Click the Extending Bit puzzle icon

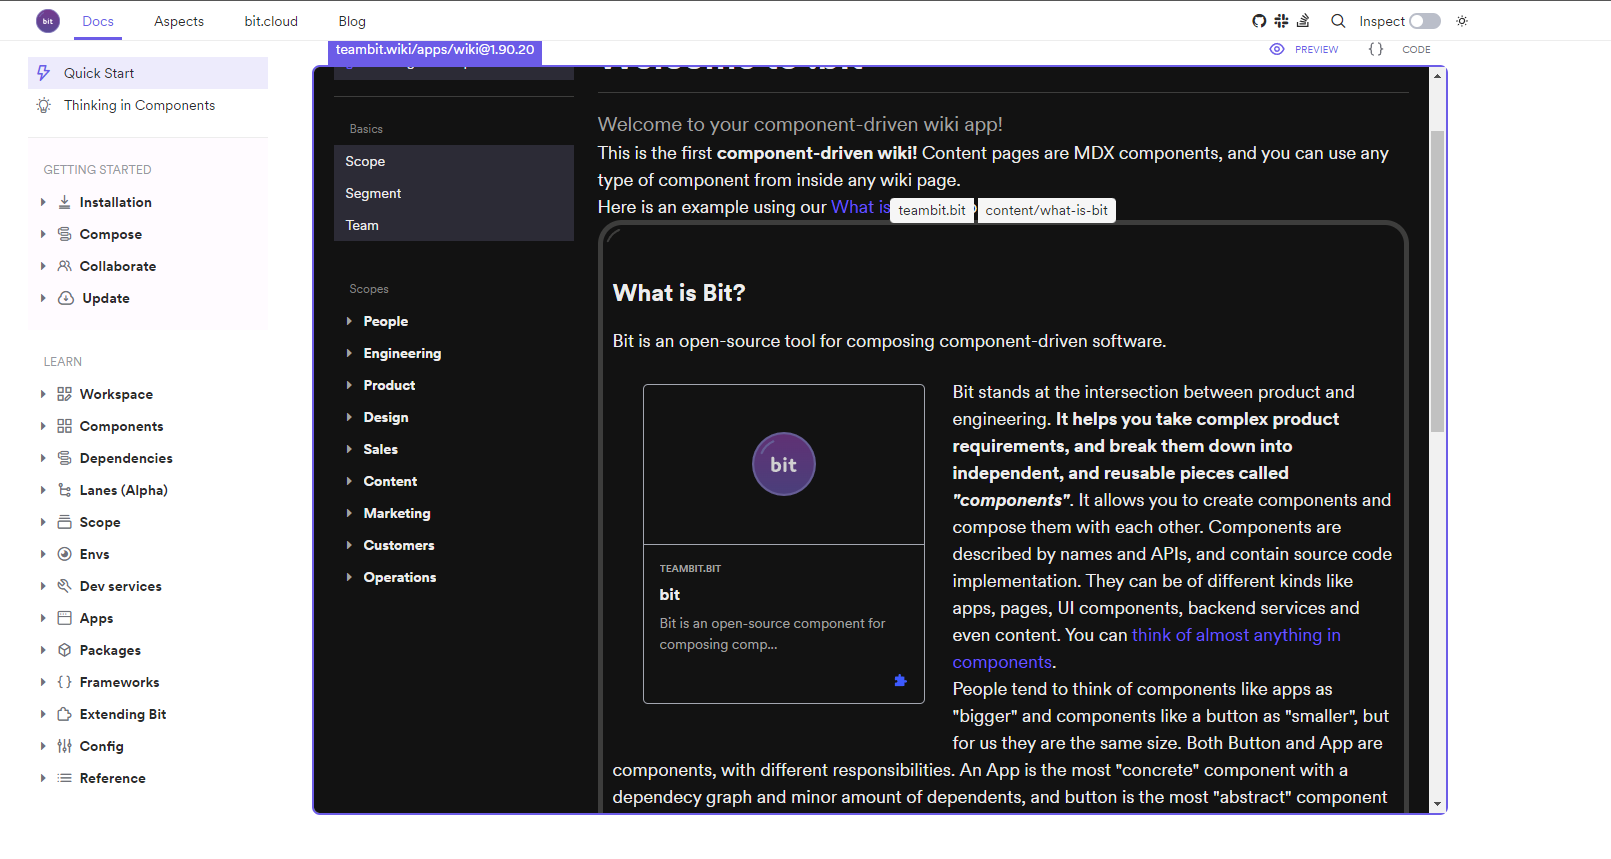tap(64, 714)
